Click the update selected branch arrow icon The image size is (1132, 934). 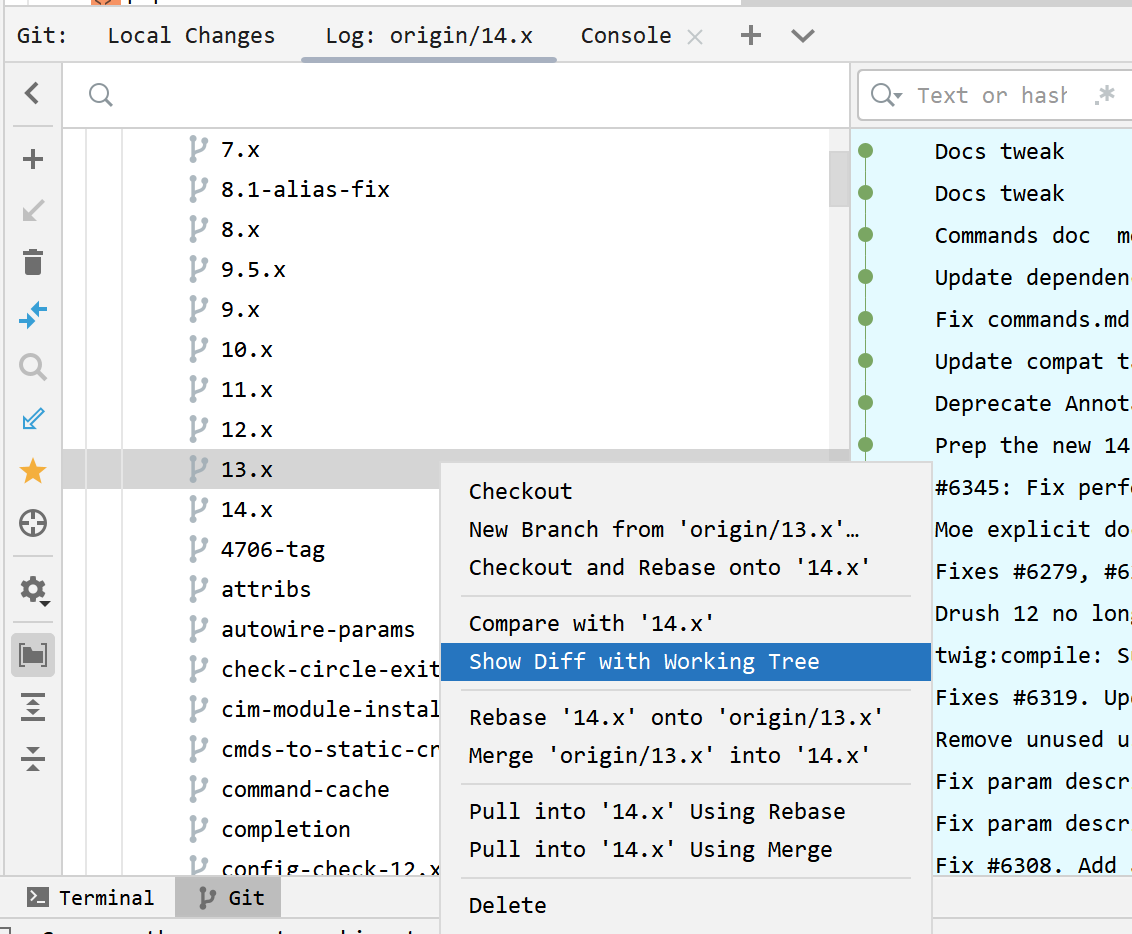tap(32, 211)
